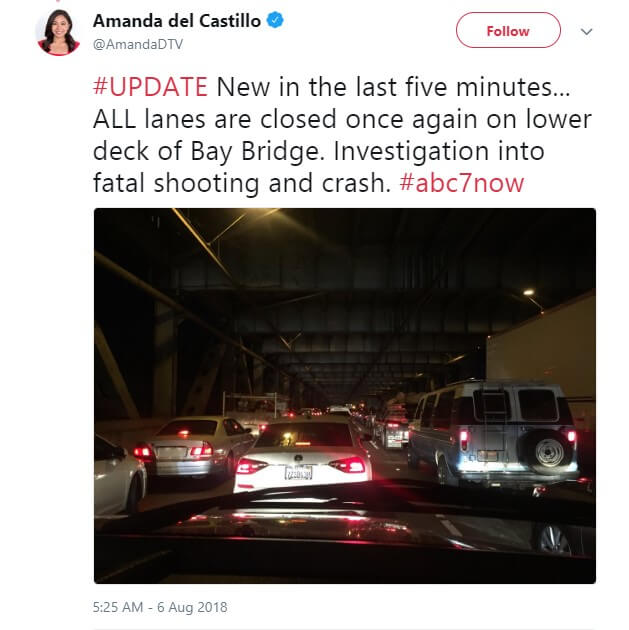Click the car hood reflection in photo
The width and height of the screenshot is (629, 630).
pos(345,532)
